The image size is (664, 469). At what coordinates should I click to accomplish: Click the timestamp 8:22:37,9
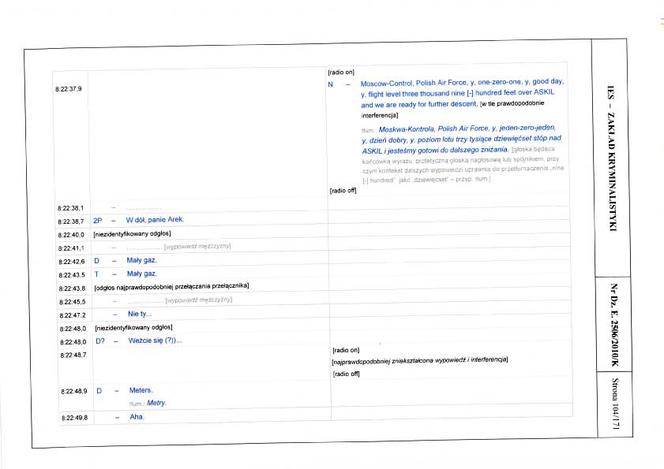pyautogui.click(x=69, y=89)
